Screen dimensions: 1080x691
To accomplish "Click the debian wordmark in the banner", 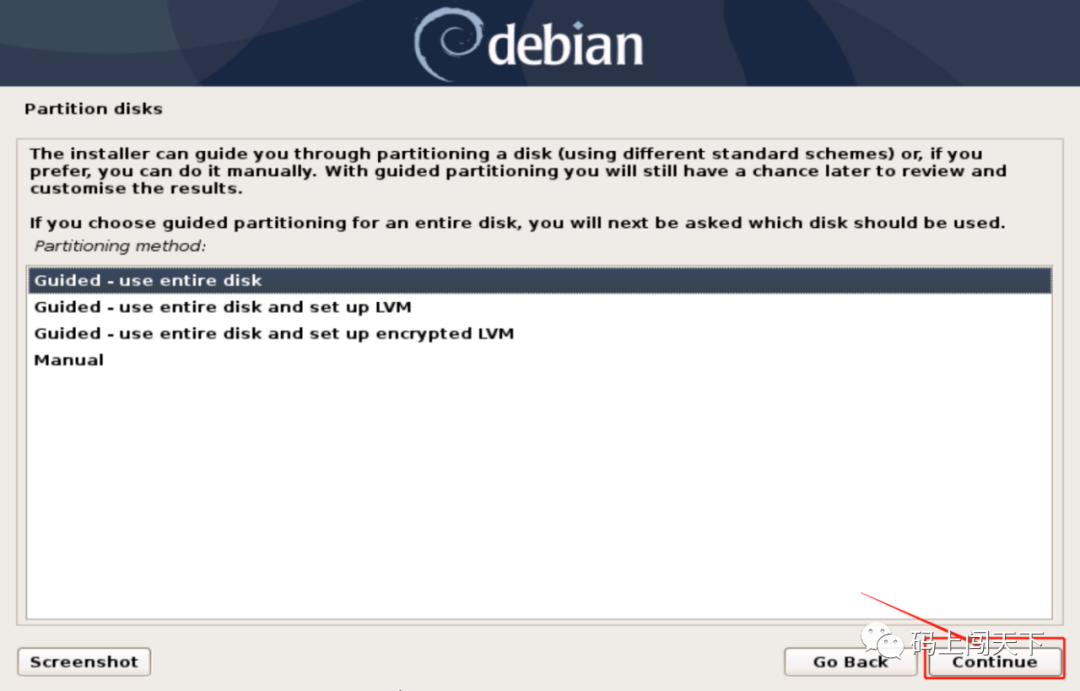I will (x=565, y=45).
